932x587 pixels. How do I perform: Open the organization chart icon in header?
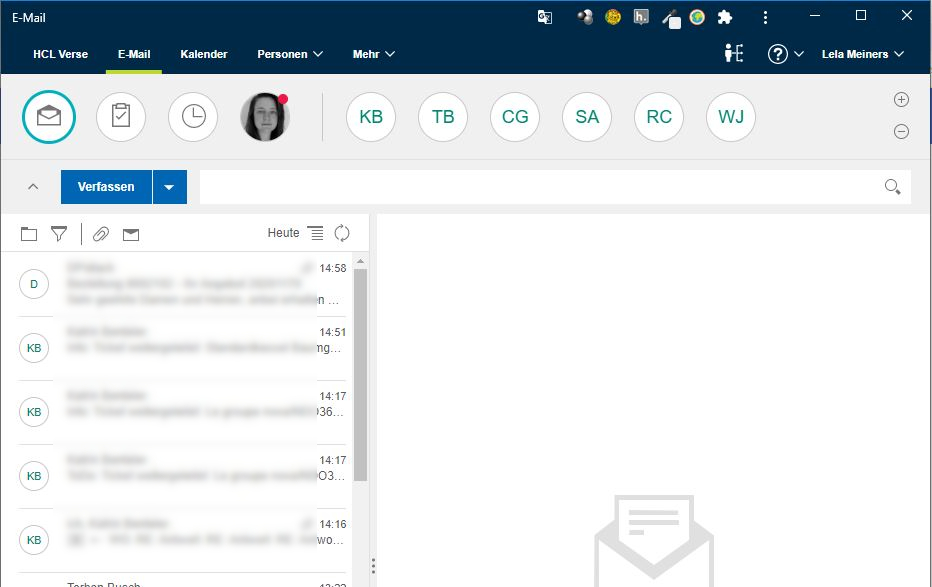click(734, 54)
